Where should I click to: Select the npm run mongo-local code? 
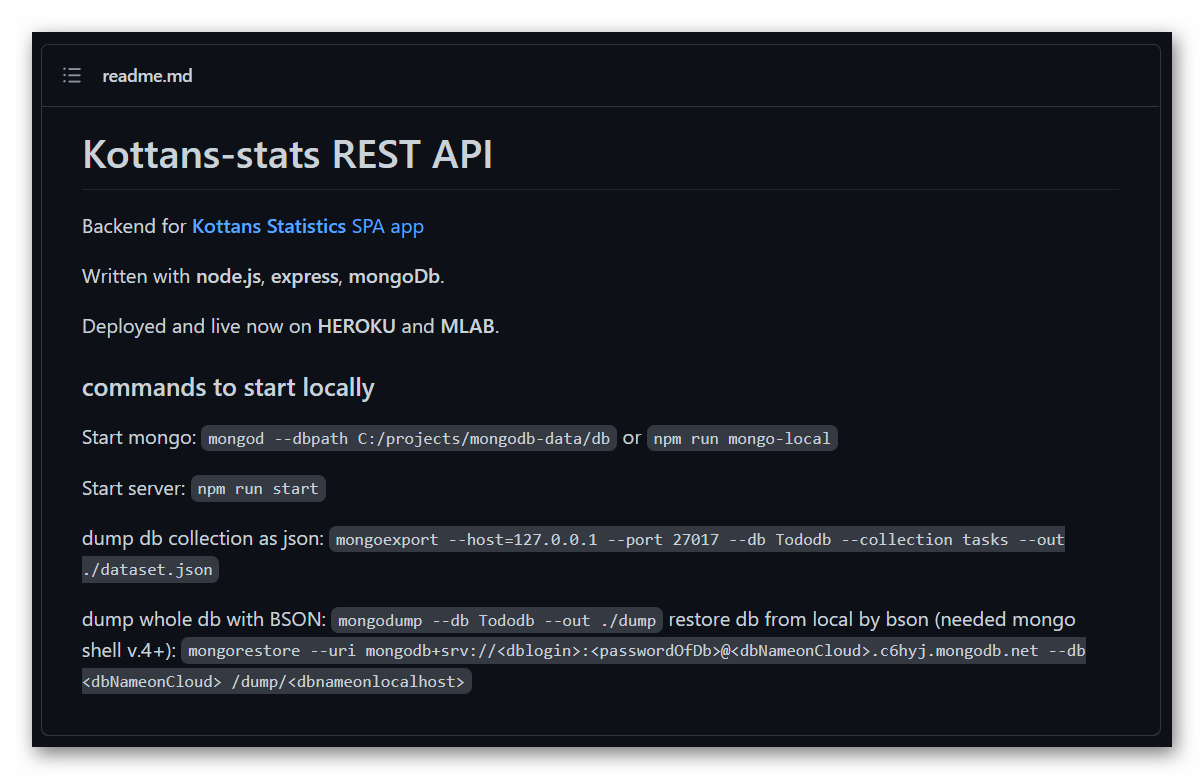pyautogui.click(x=742, y=439)
